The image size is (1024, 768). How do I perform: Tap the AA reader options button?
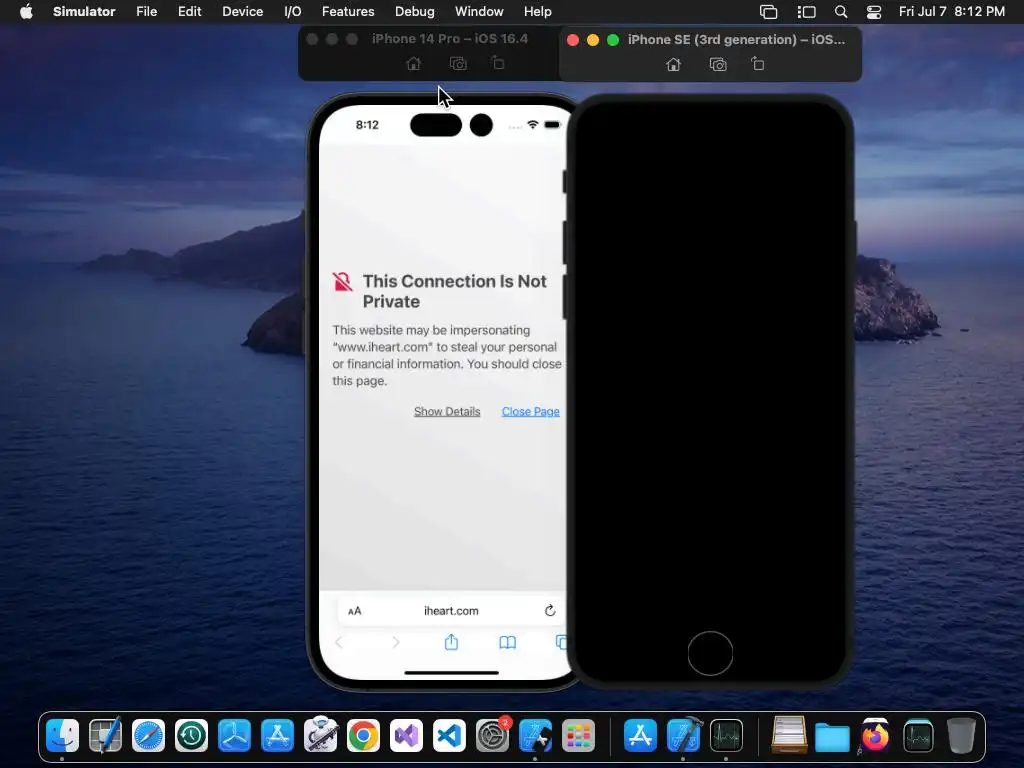pyautogui.click(x=355, y=611)
